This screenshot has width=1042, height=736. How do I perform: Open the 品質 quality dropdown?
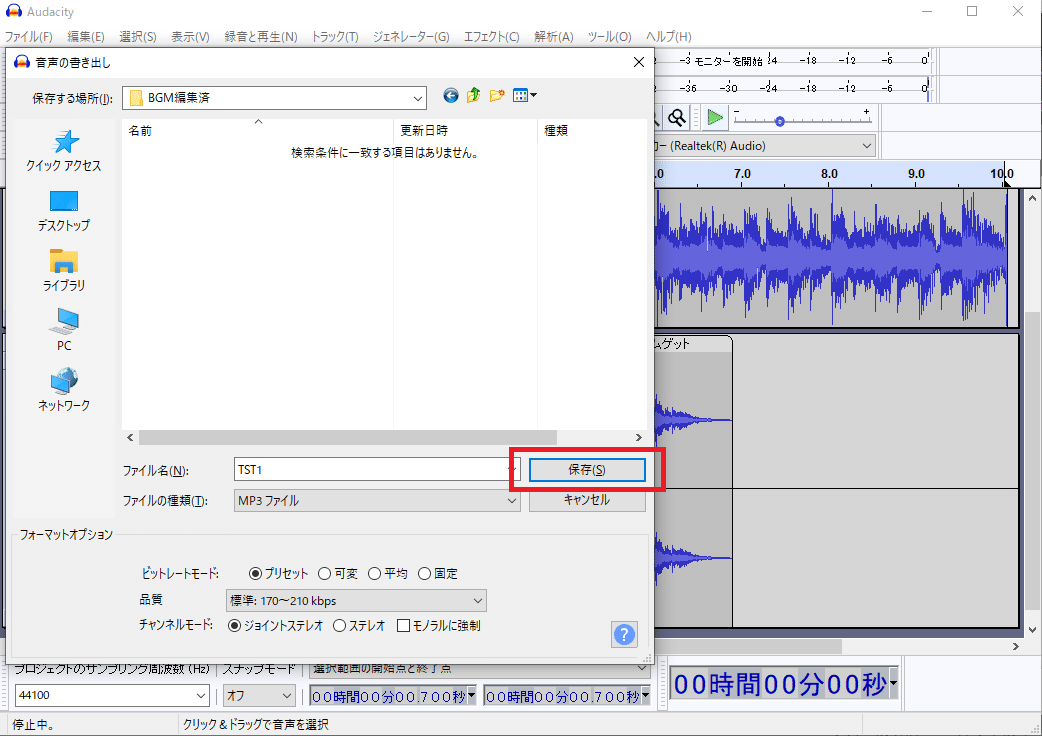coord(477,600)
